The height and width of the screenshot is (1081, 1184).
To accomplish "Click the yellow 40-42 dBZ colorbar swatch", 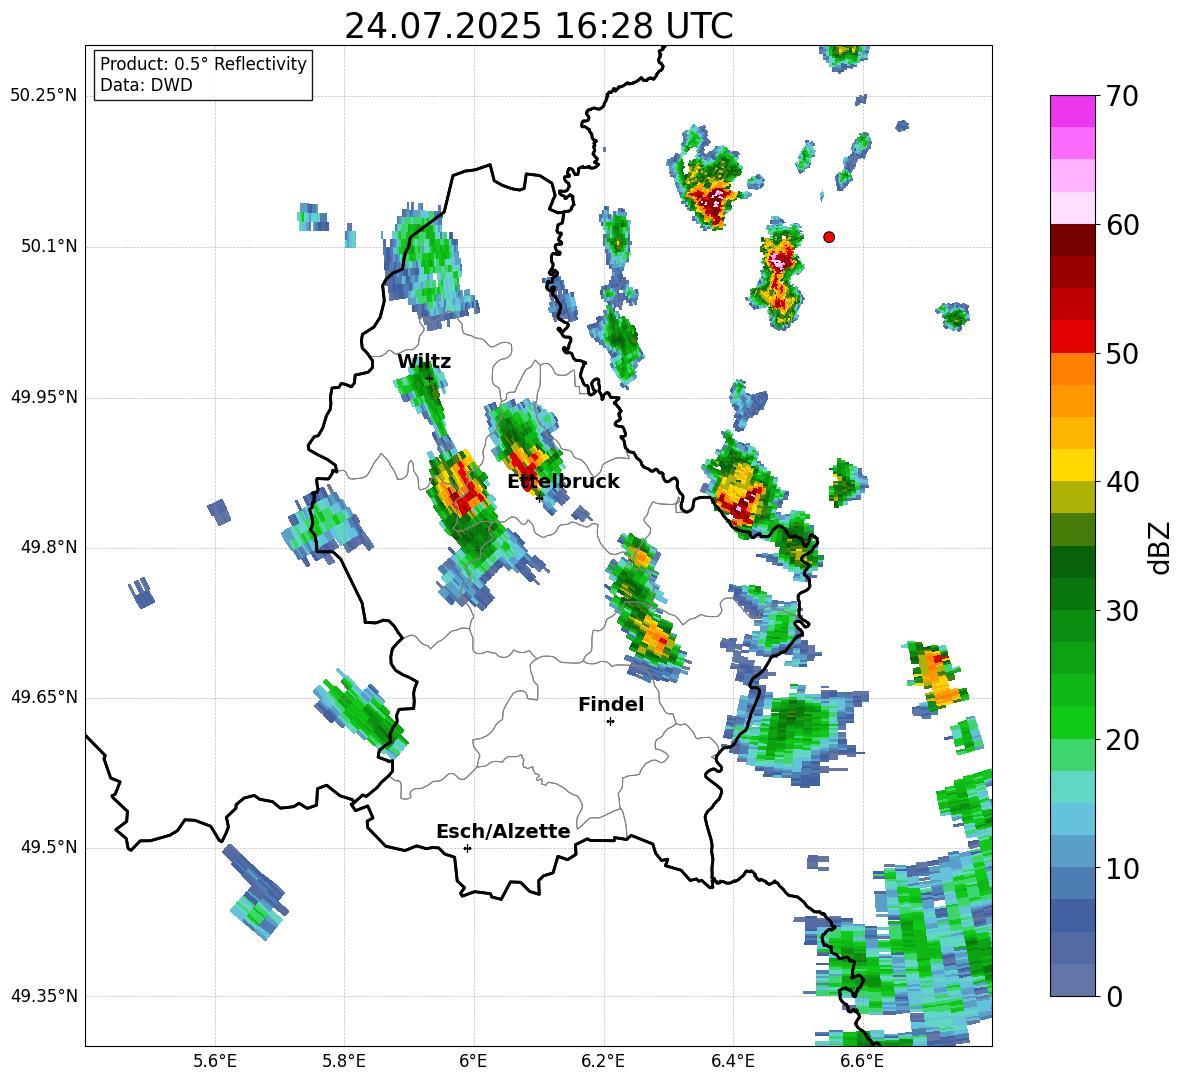I will (x=1072, y=465).
